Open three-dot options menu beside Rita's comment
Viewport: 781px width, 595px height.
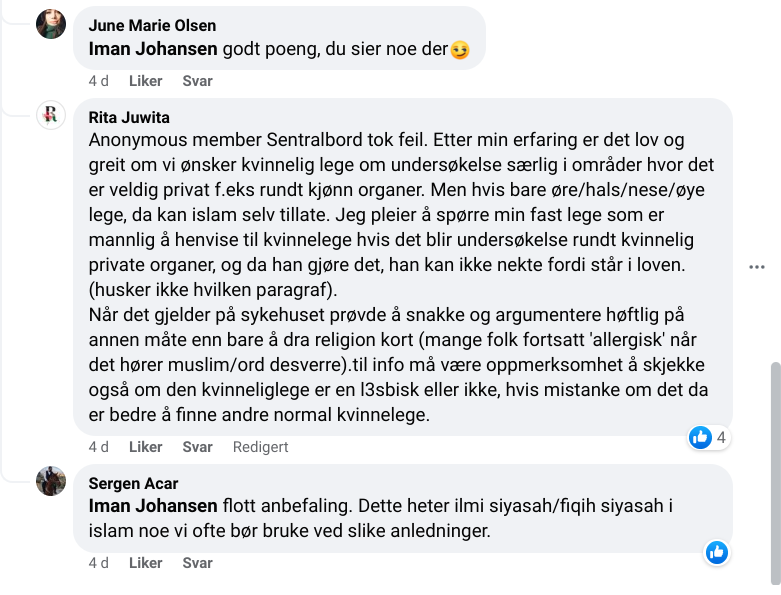pyautogui.click(x=758, y=267)
